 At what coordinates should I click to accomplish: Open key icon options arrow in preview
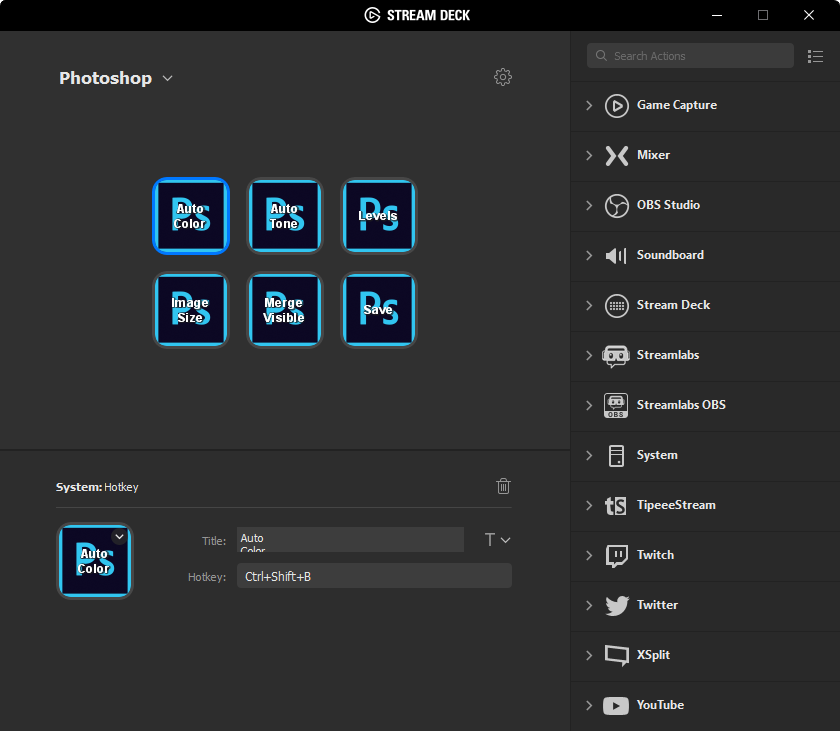[119, 536]
